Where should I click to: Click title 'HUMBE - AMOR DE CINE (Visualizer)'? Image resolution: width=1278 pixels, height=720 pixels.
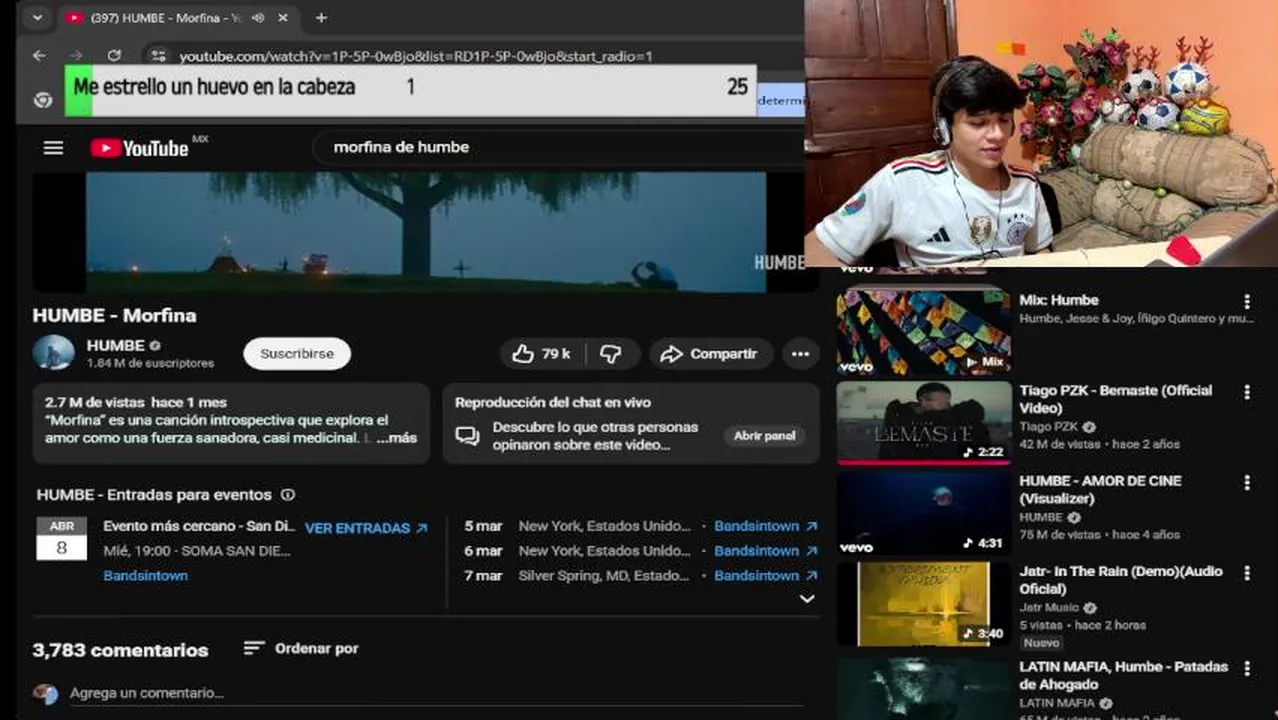pos(1100,489)
